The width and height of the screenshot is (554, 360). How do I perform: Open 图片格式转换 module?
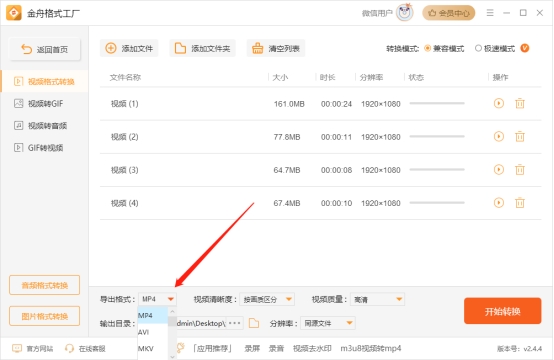pyautogui.click(x=45, y=316)
